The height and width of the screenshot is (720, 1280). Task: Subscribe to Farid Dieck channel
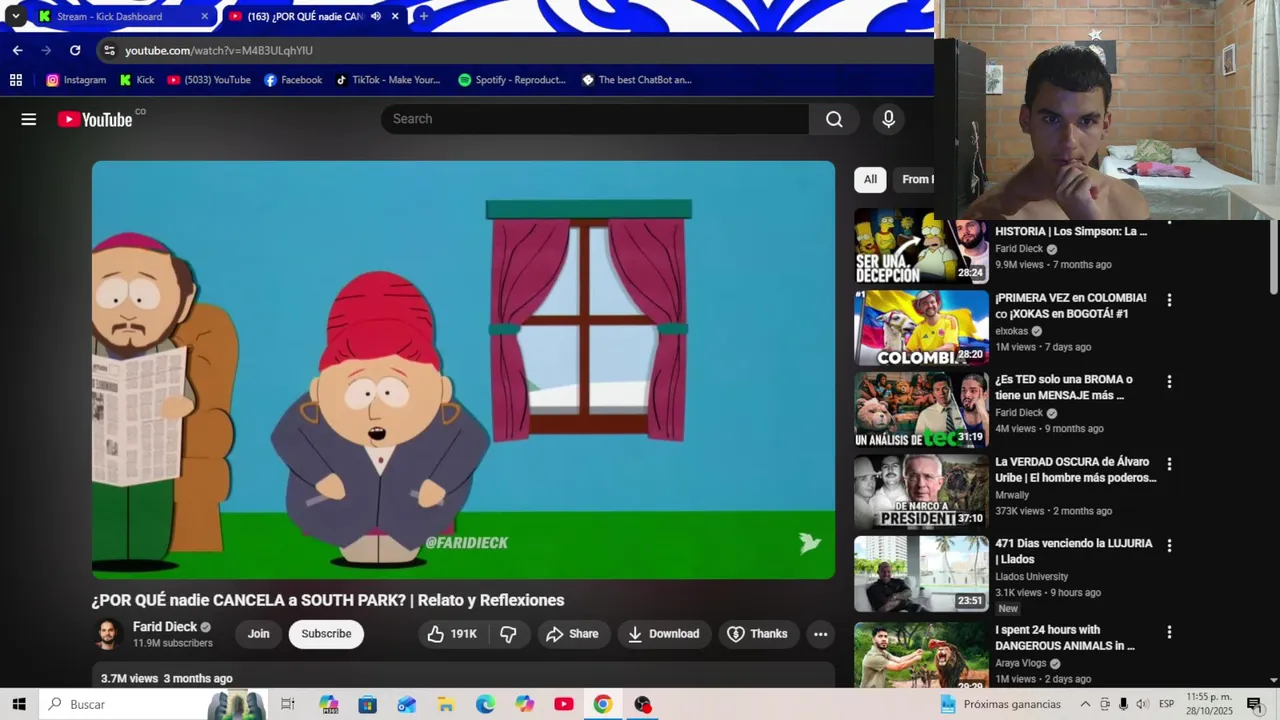click(326, 634)
